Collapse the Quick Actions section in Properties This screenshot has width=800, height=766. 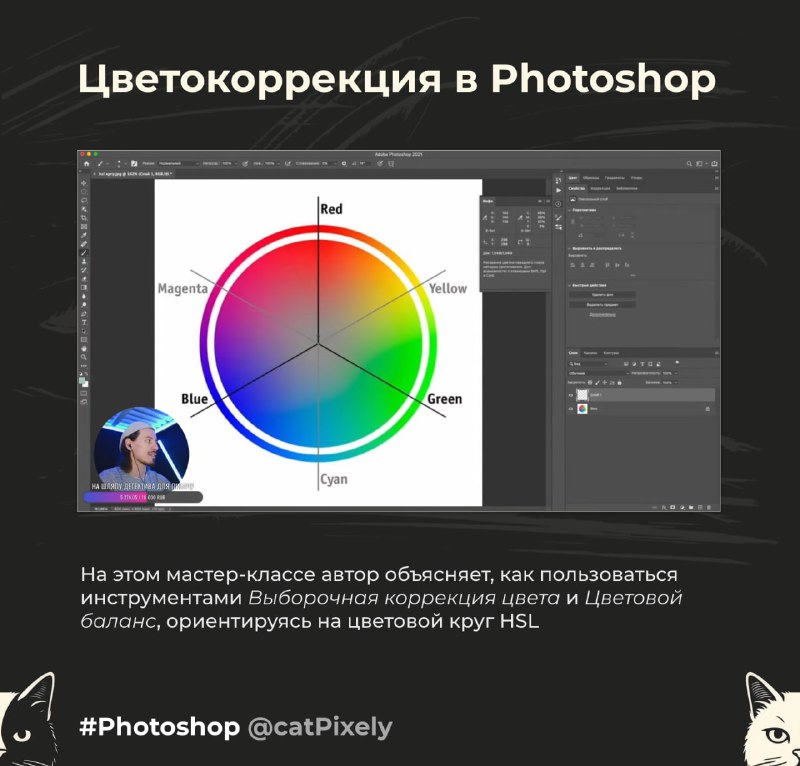click(x=570, y=285)
